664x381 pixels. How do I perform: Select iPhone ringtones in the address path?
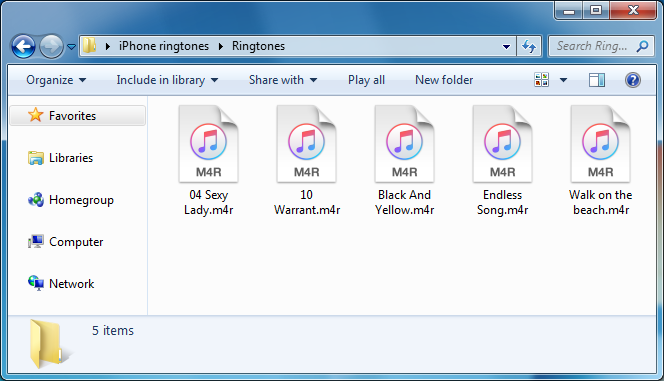(164, 46)
